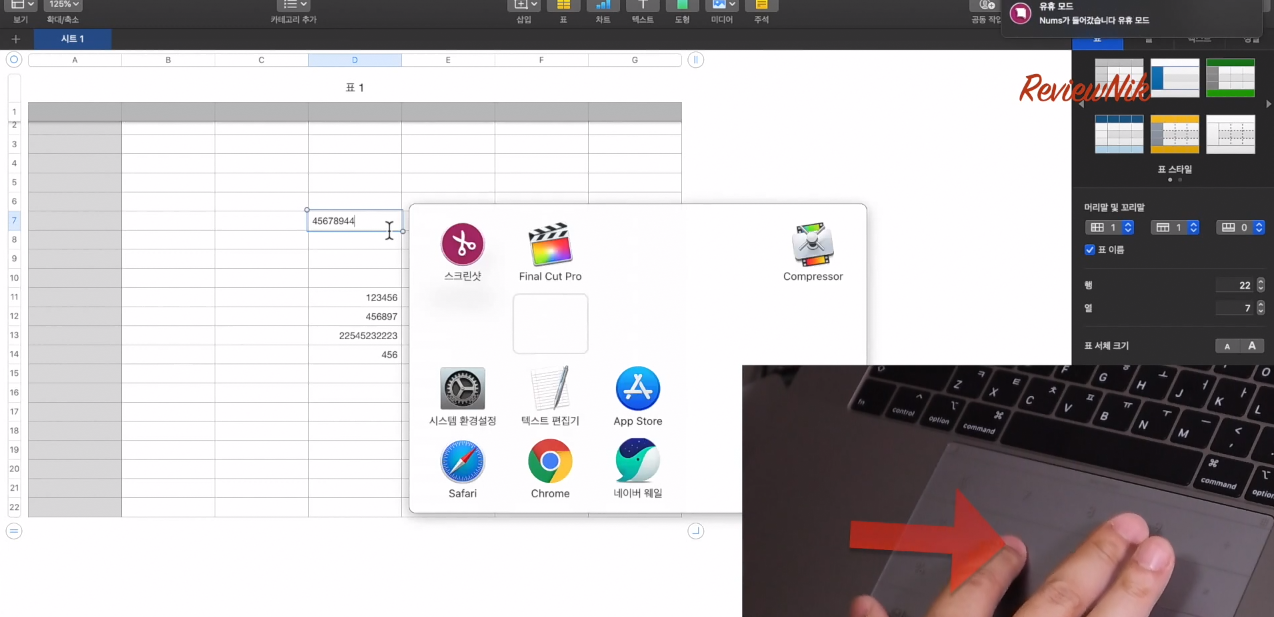Image resolution: width=1274 pixels, height=617 pixels.
Task: Open the 125% zoom dropdown
Action: pos(63,6)
